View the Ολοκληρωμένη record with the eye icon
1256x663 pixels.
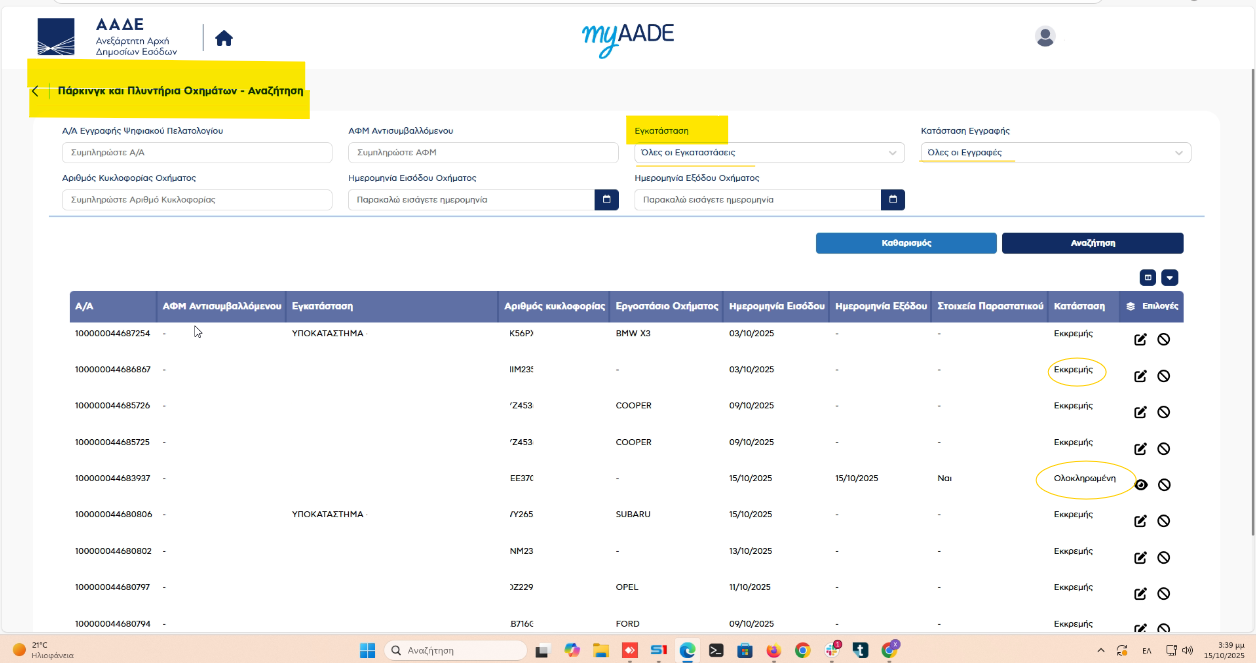click(1140, 485)
